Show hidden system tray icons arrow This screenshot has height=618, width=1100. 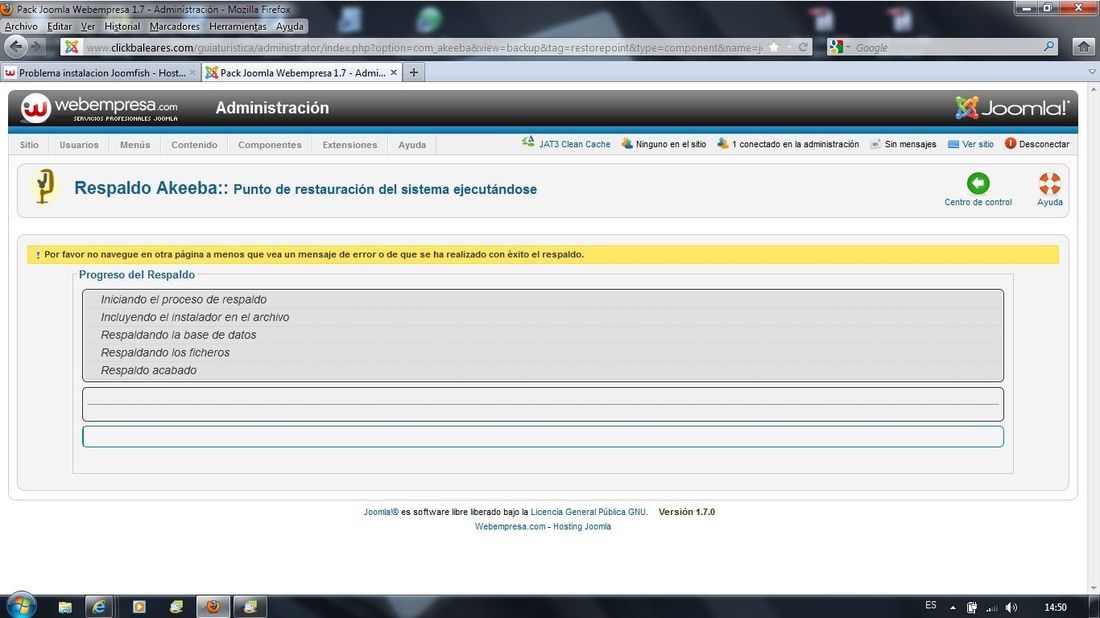pos(953,607)
